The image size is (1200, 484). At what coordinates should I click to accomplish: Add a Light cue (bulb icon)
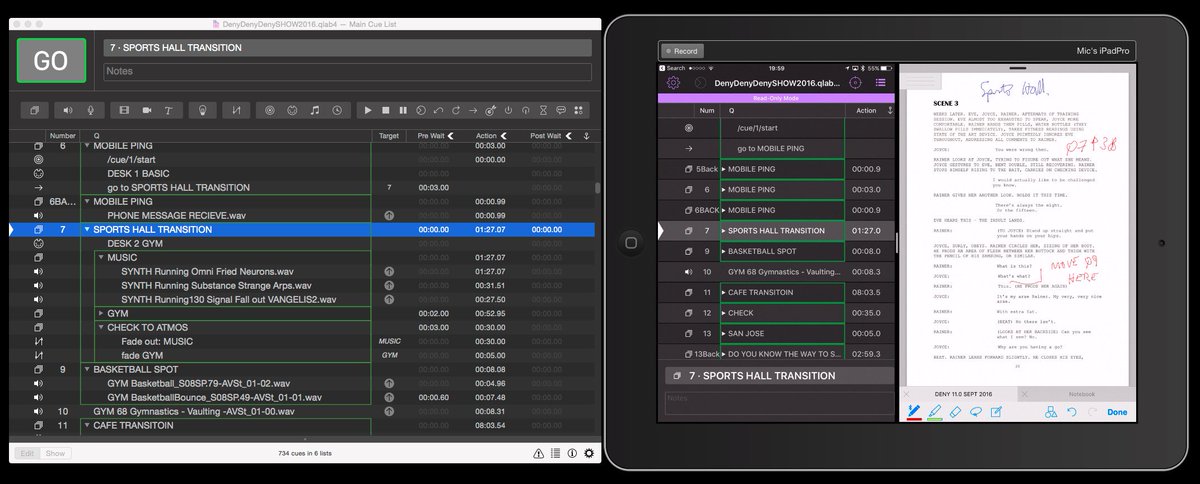pyautogui.click(x=201, y=110)
